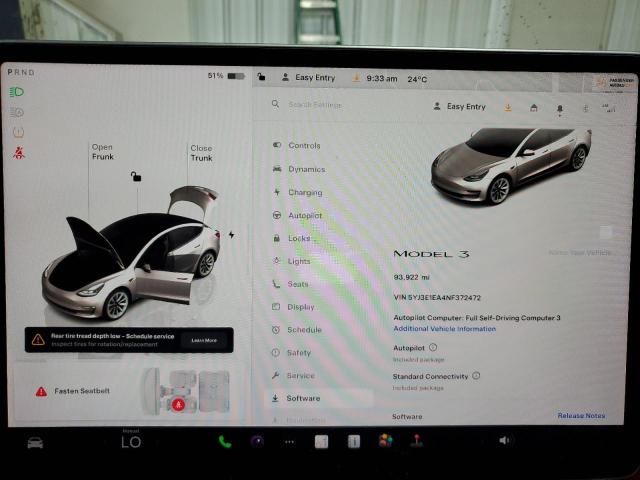Tap the tire tread alert triangle icon
Viewport: 640px width, 480px height.
(x=38, y=340)
